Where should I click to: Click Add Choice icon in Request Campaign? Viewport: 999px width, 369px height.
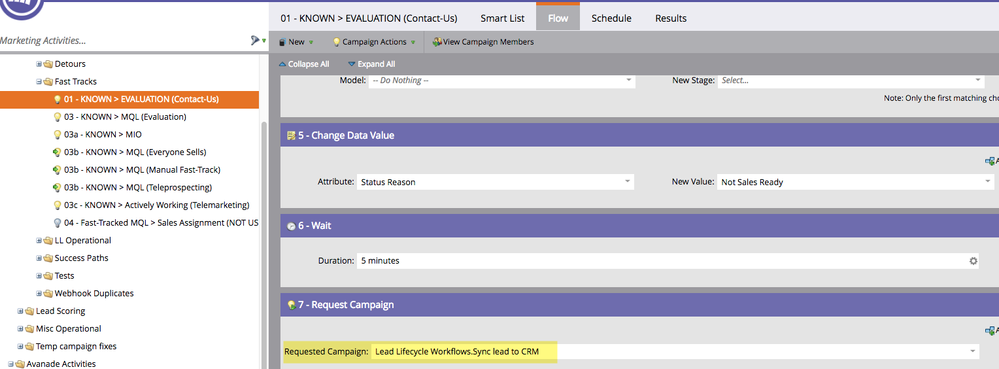(991, 330)
